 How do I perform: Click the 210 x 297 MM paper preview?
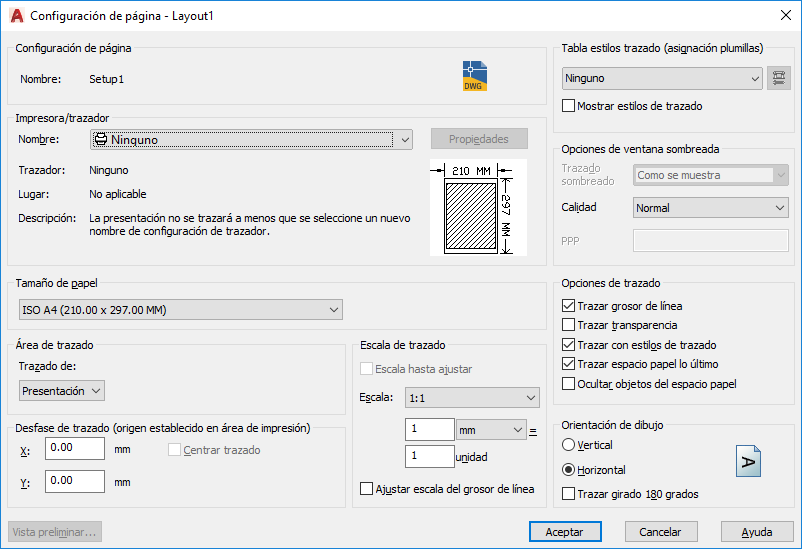[478, 207]
